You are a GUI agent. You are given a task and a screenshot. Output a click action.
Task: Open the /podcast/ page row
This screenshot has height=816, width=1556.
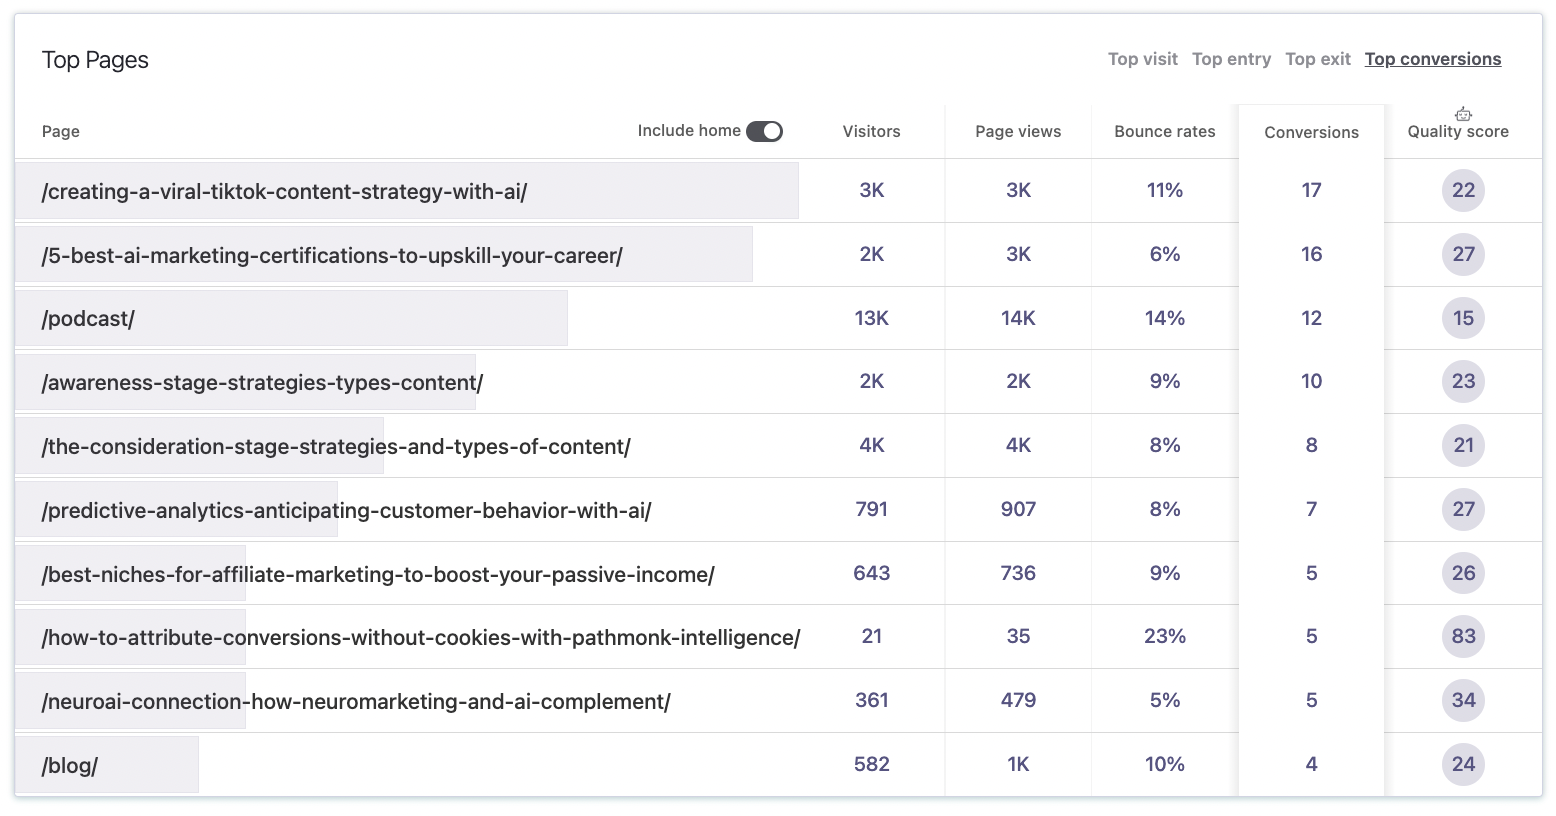click(x=88, y=318)
